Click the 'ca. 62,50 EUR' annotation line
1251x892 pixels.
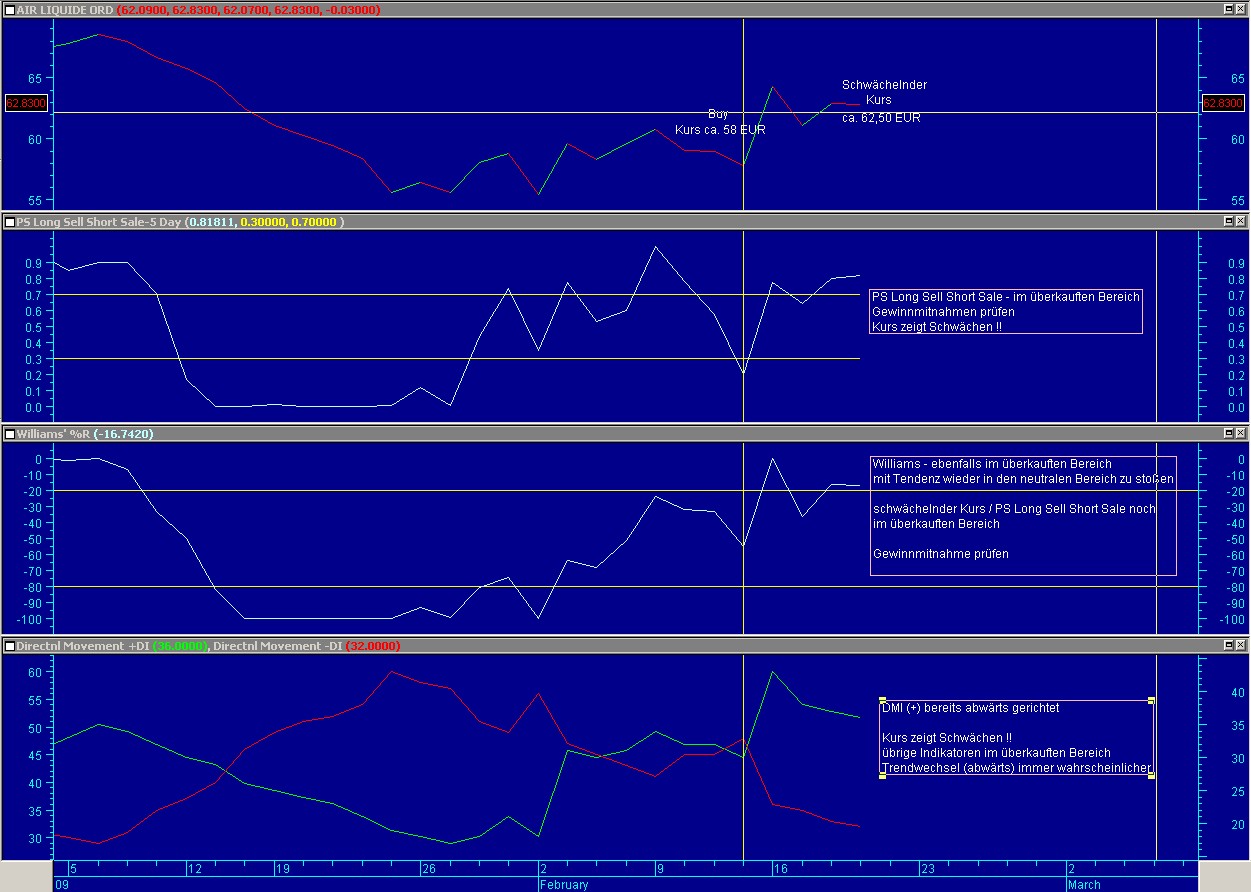tap(881, 117)
